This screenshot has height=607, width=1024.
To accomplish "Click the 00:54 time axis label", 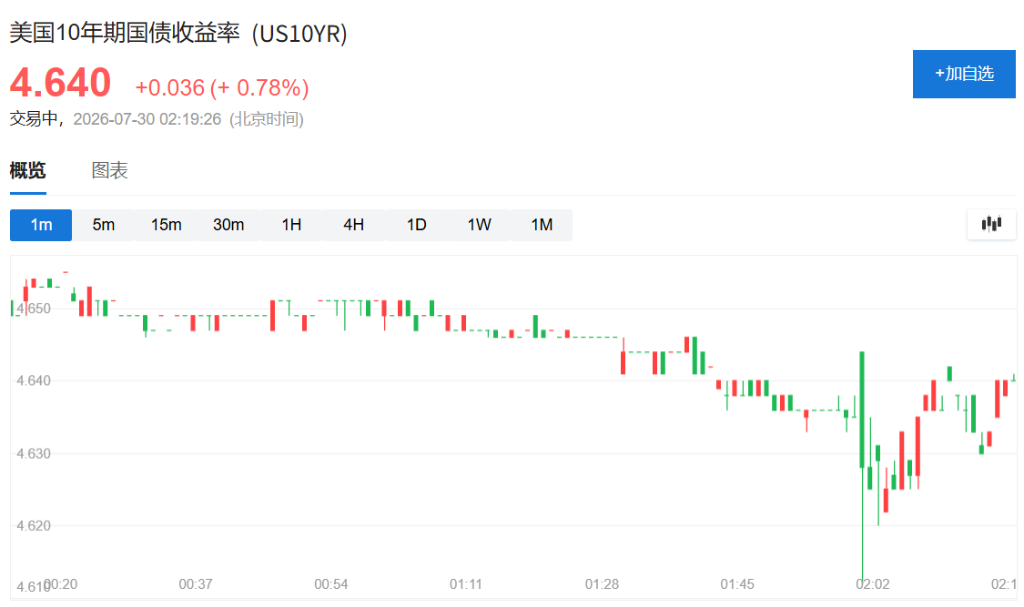I will [331, 584].
